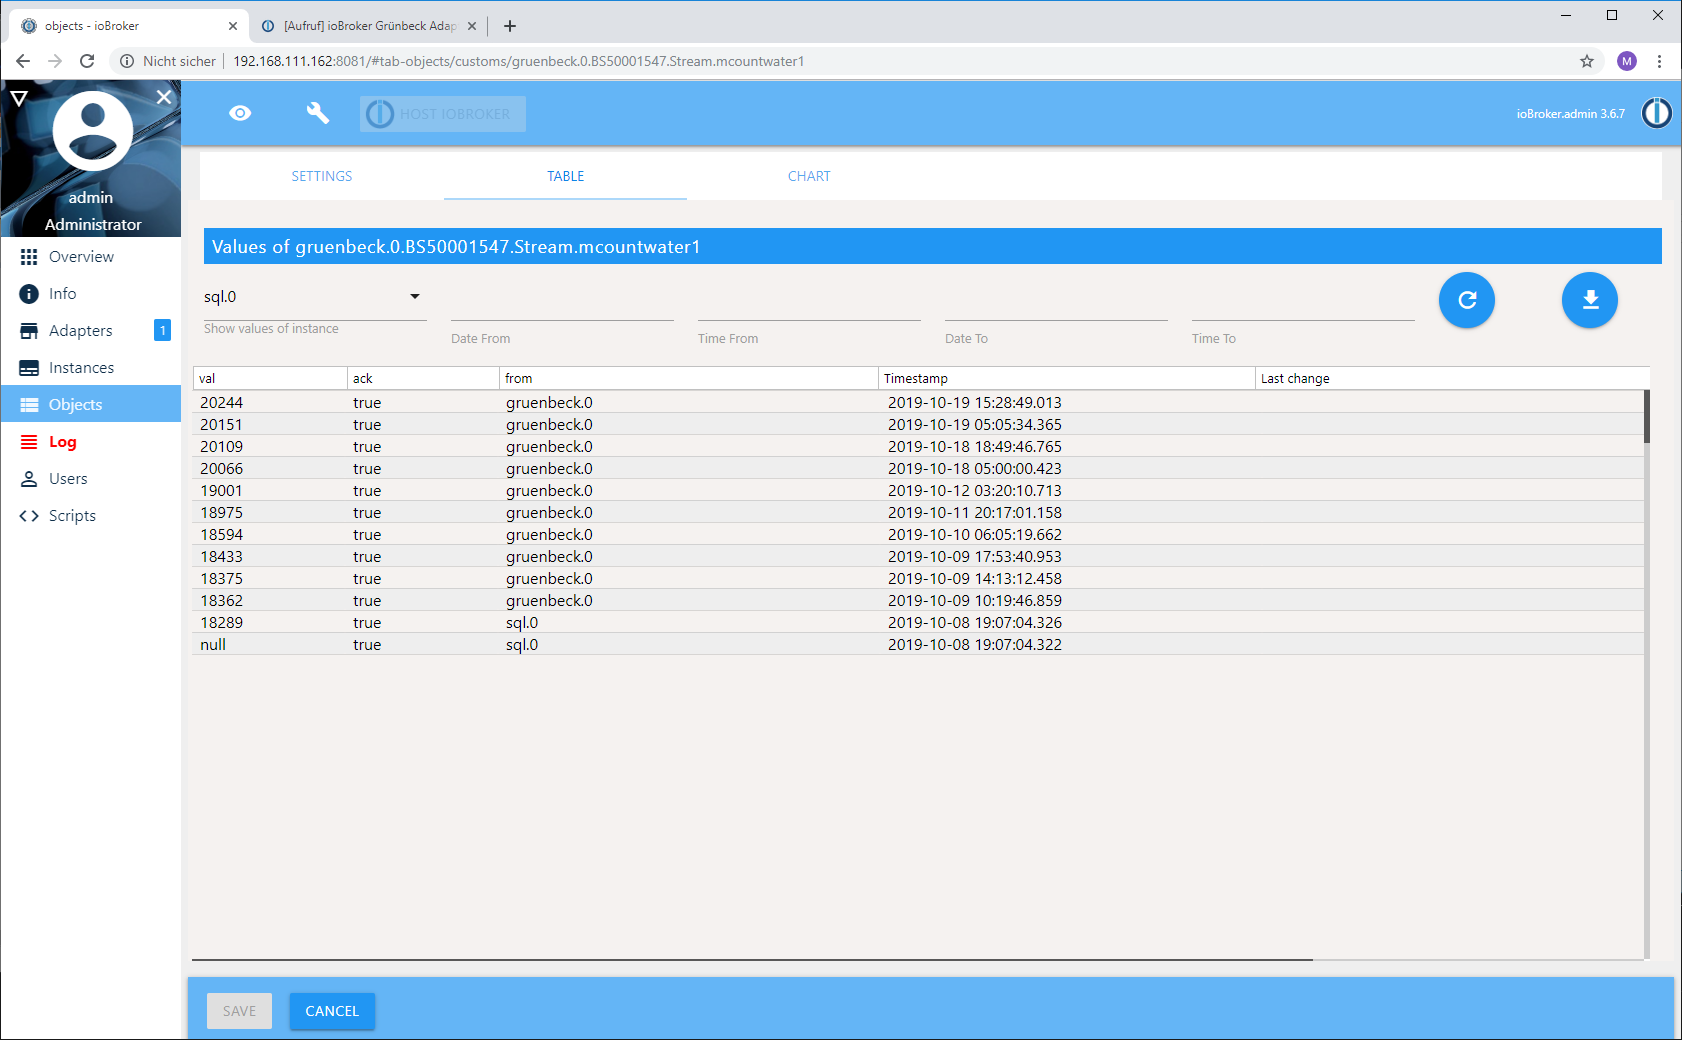The image size is (1682, 1040).
Task: Click the from column header
Action: (x=689, y=378)
